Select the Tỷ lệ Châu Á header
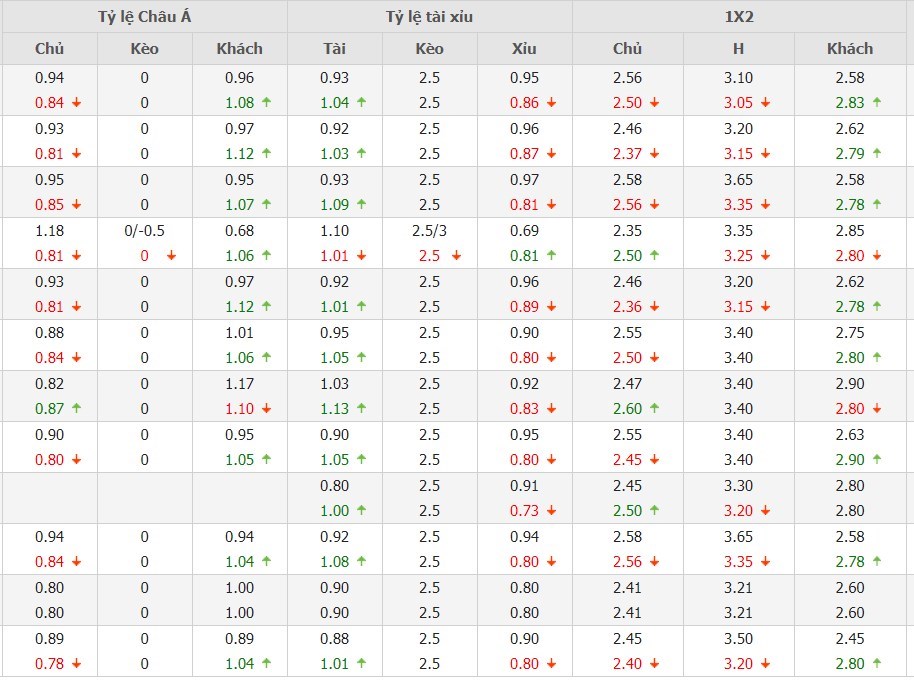The image size is (914, 683). pos(144,16)
